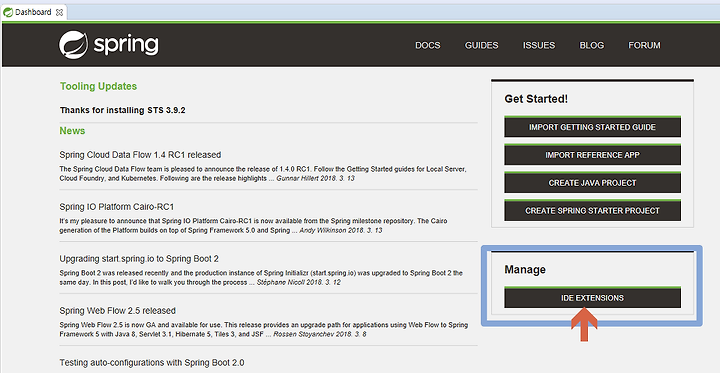
Task: Open Upgrading start.spring.io to Spring Boot 2
Action: [x=139, y=259]
